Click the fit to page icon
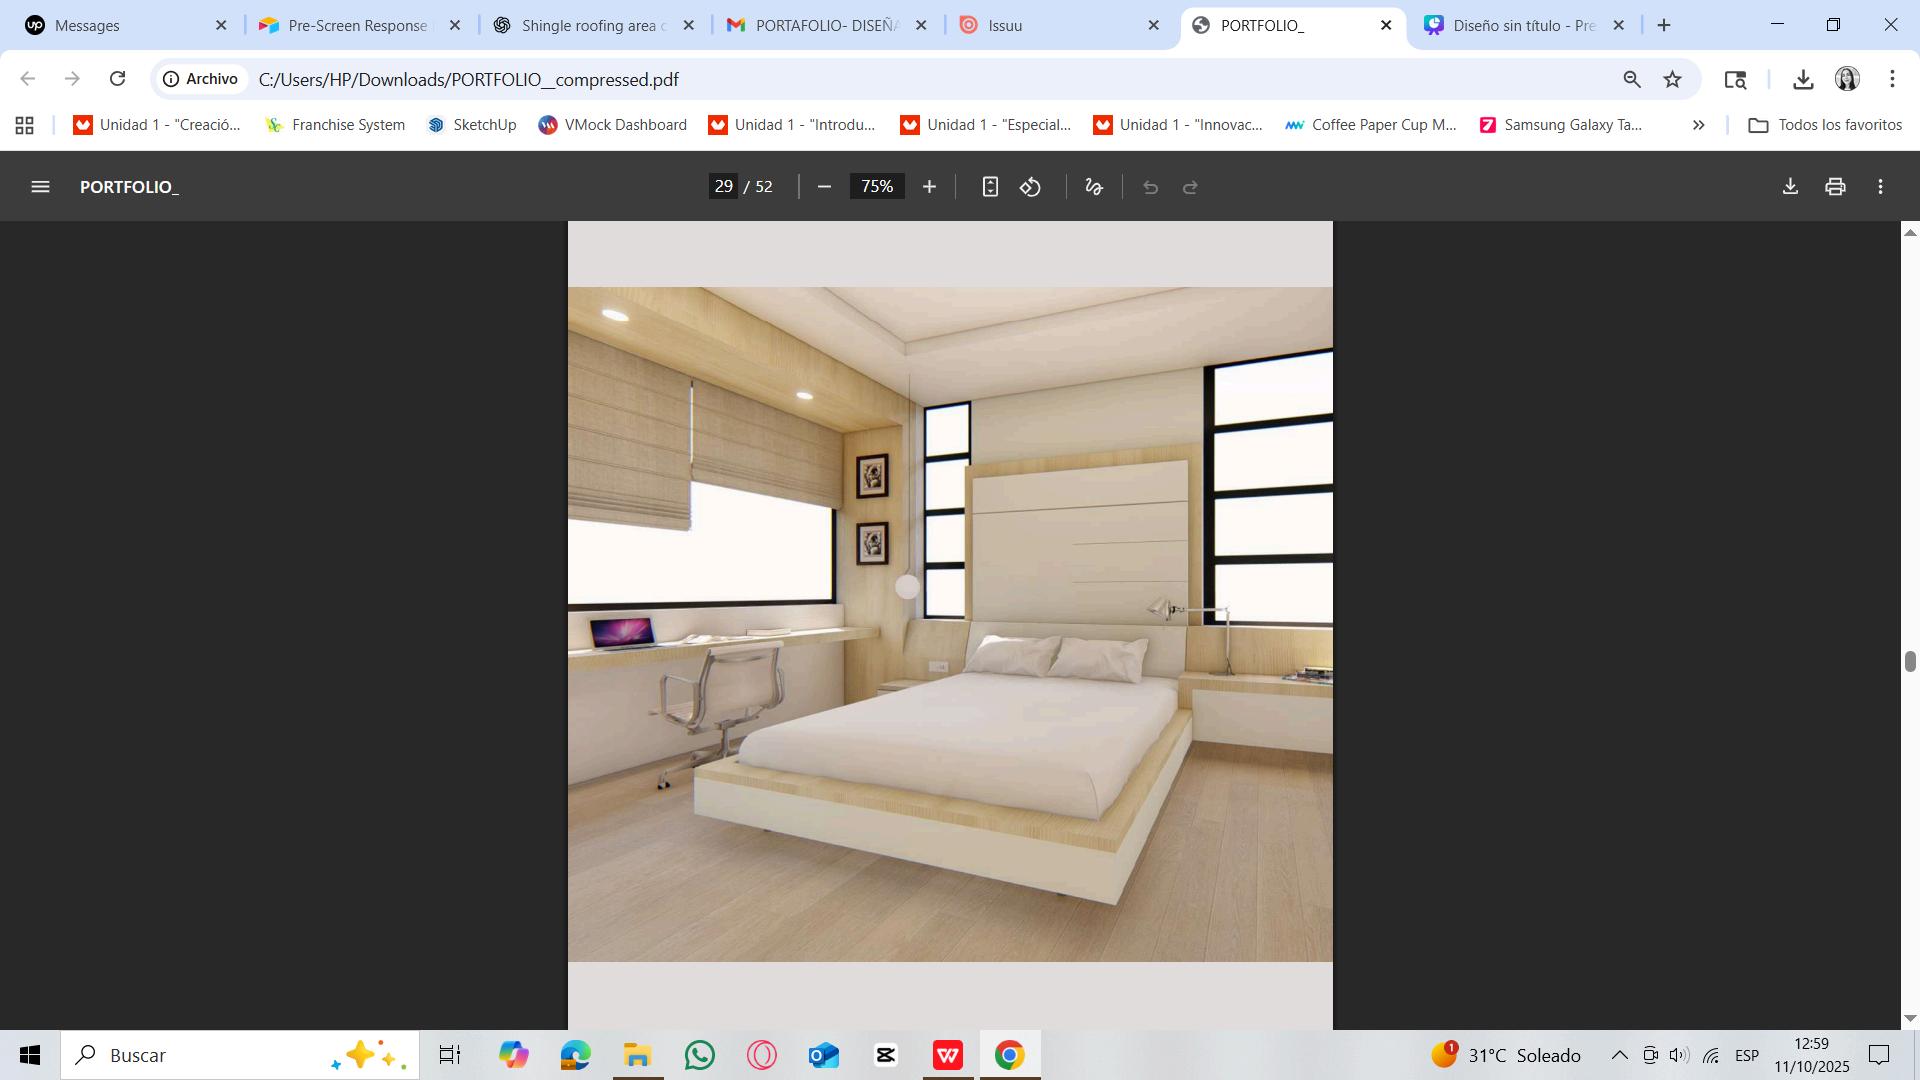The width and height of the screenshot is (1920, 1080). [989, 187]
